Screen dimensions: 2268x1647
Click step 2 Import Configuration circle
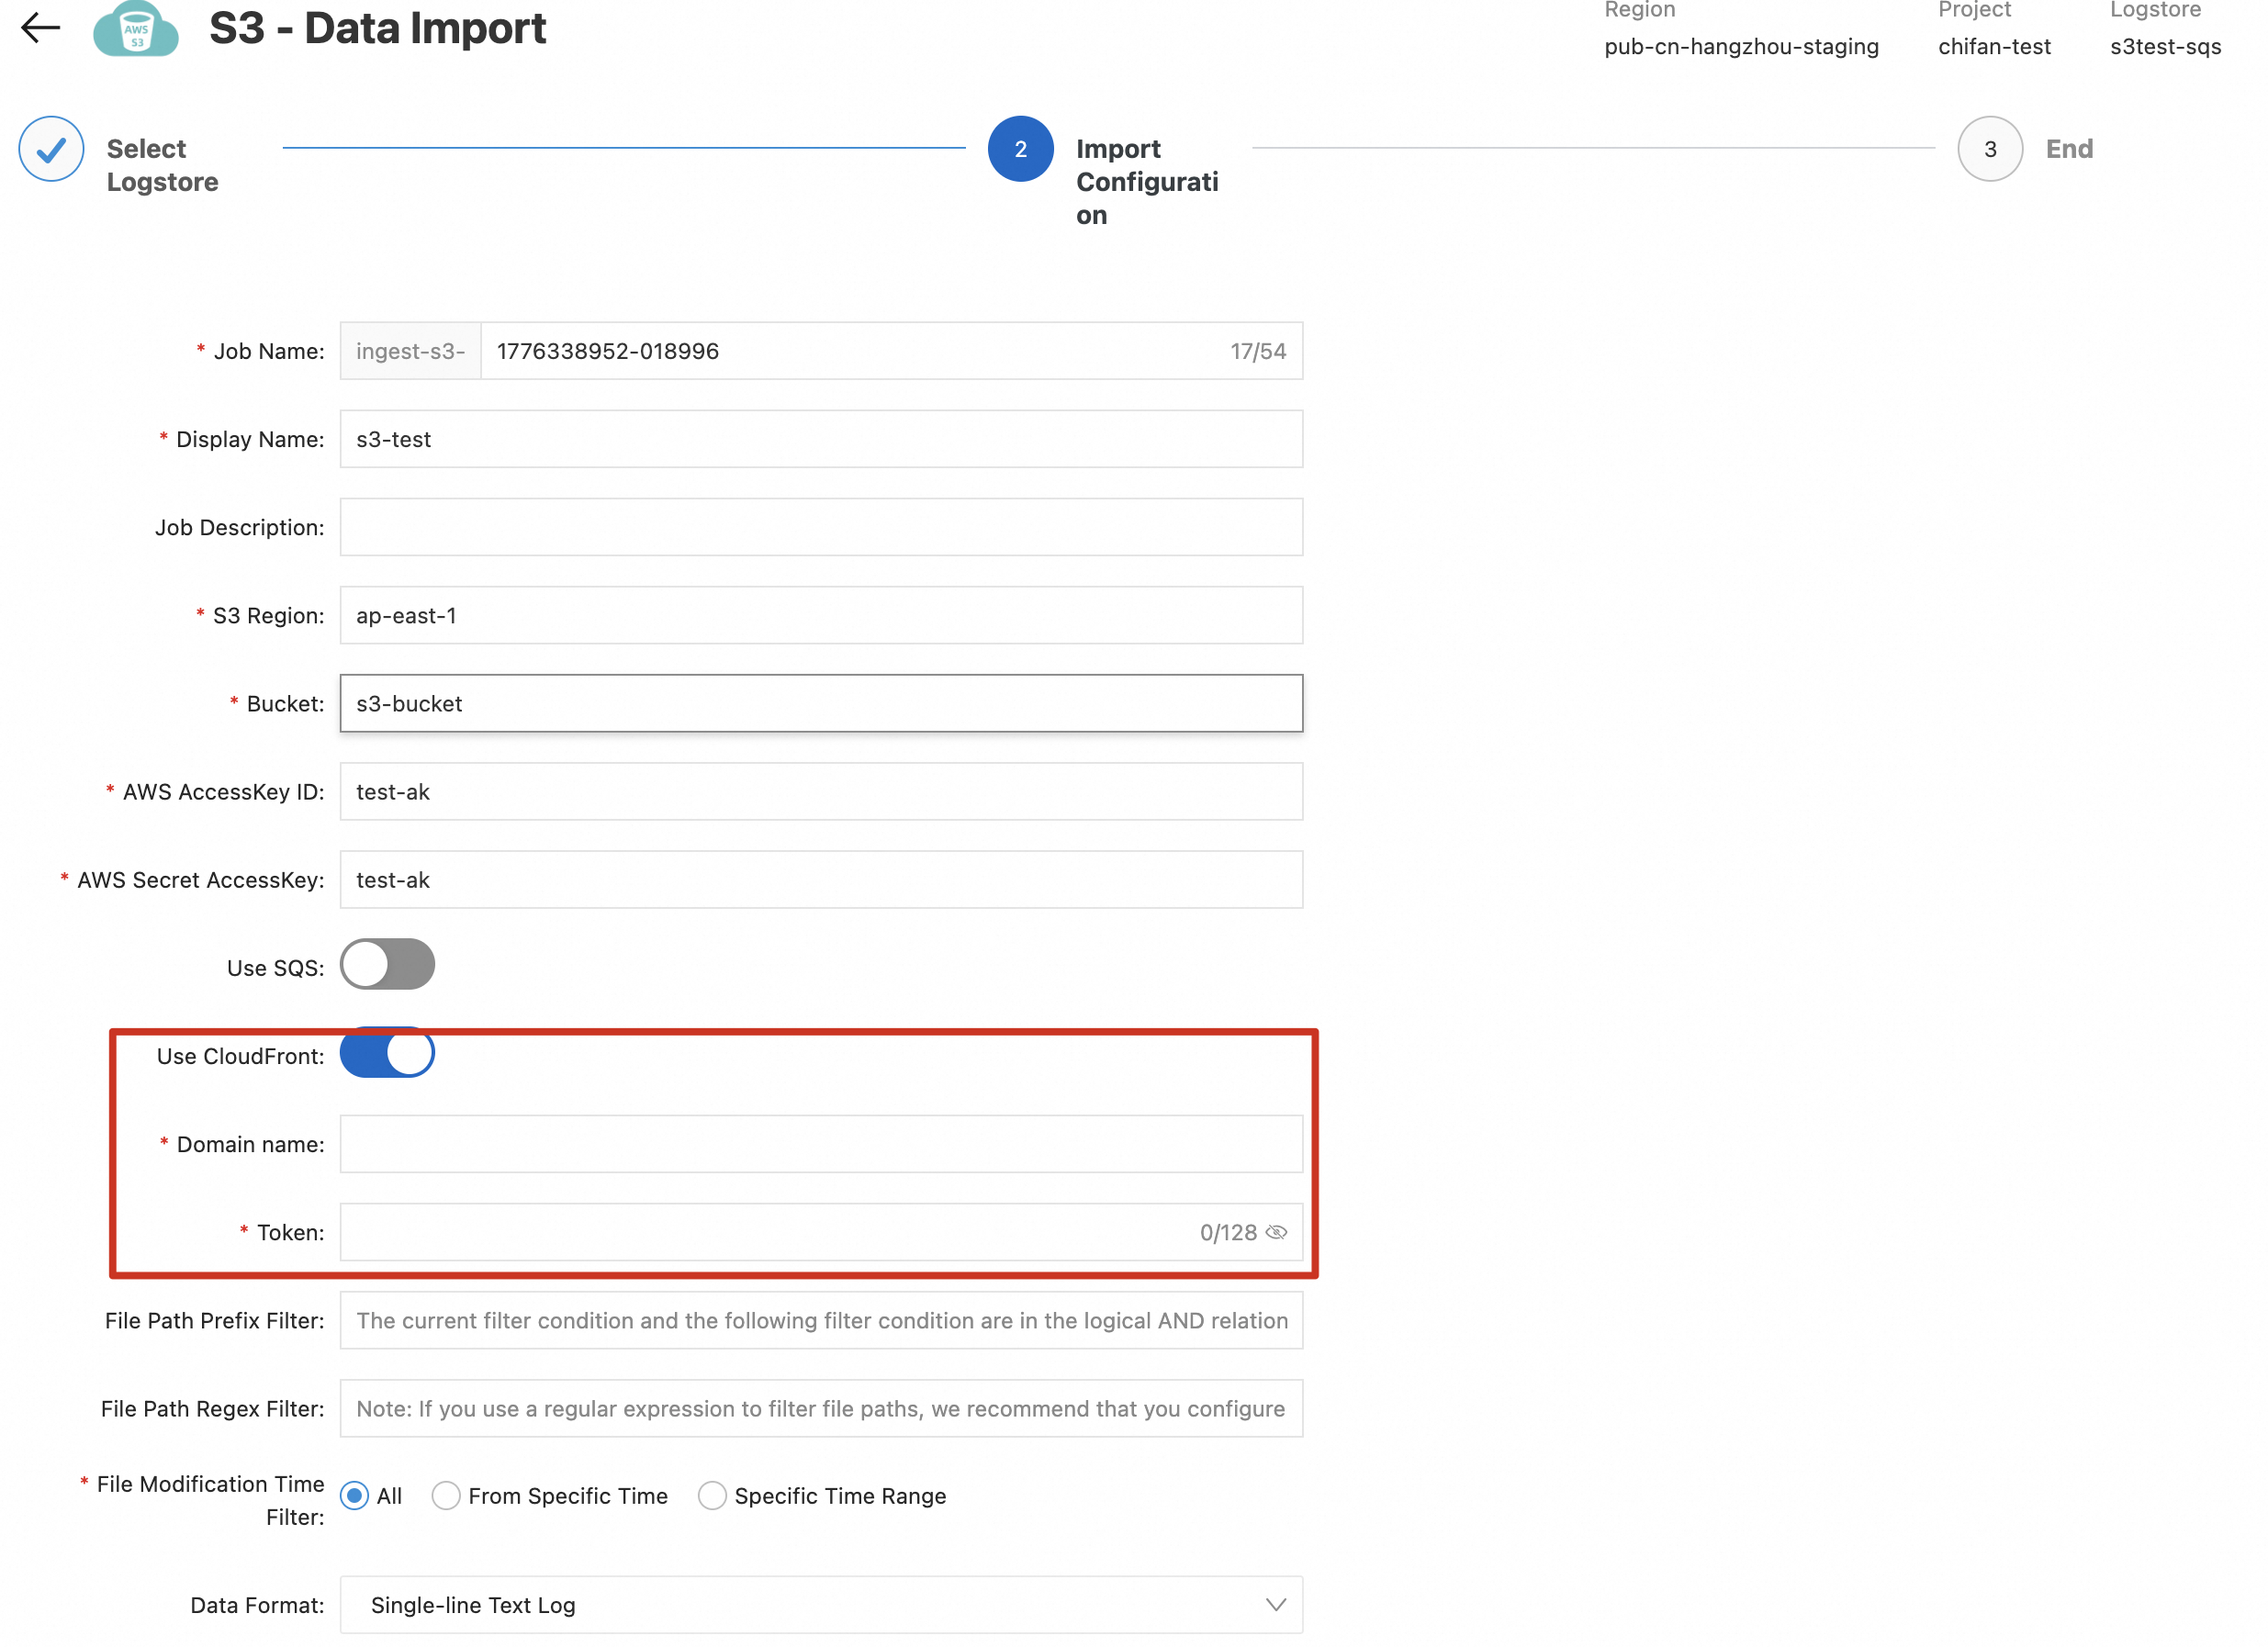(1020, 149)
